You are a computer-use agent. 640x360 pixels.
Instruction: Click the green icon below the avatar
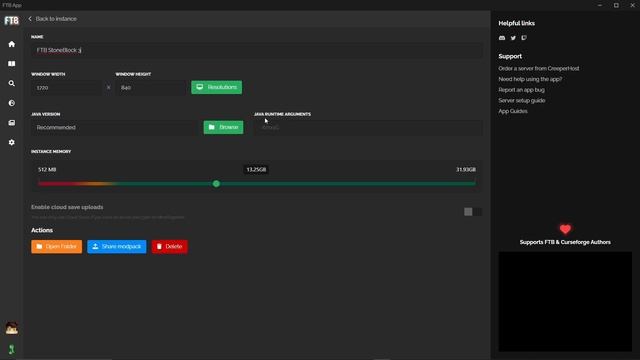pyautogui.click(x=11, y=349)
